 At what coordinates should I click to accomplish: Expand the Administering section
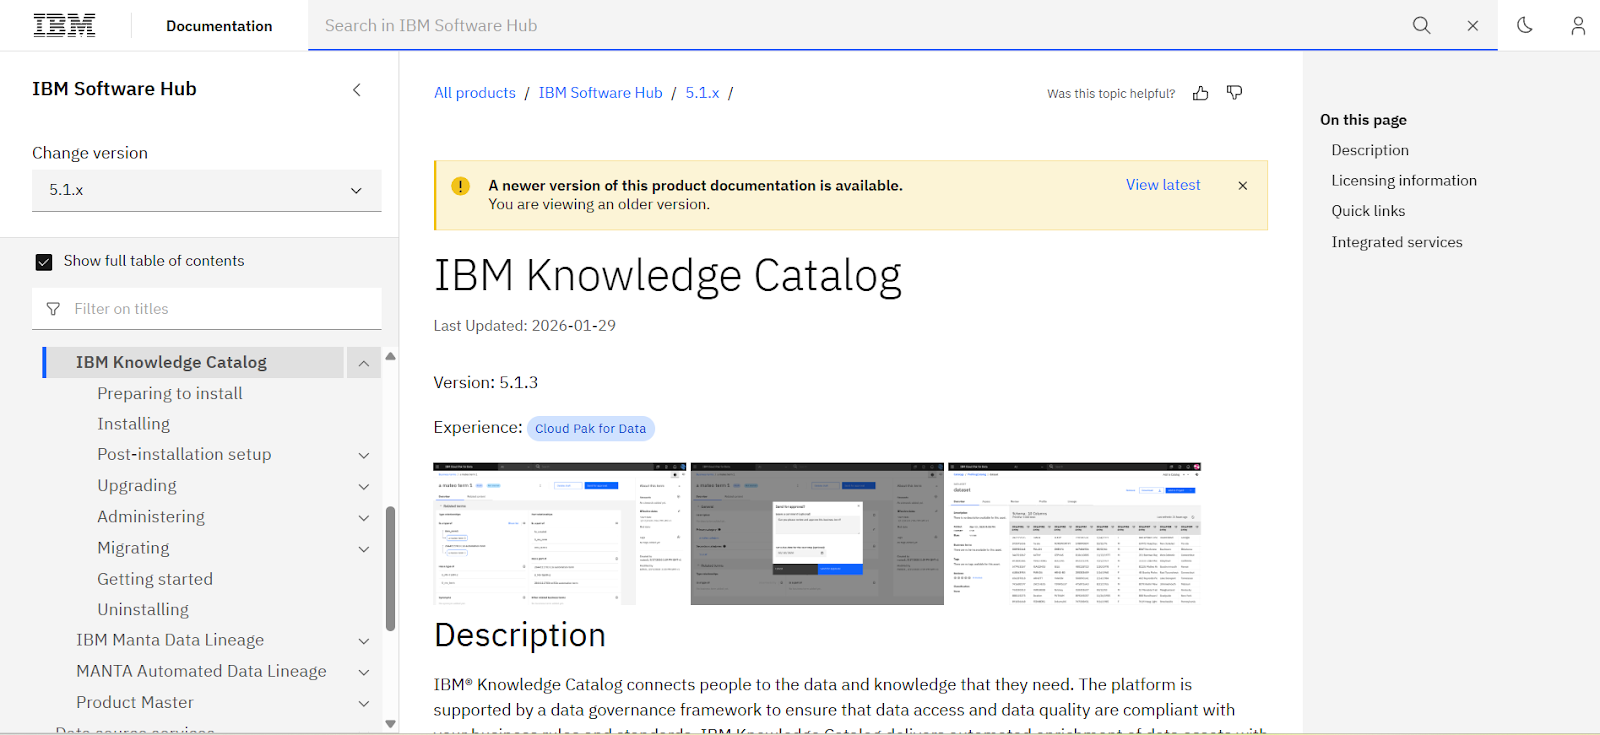coord(364,518)
